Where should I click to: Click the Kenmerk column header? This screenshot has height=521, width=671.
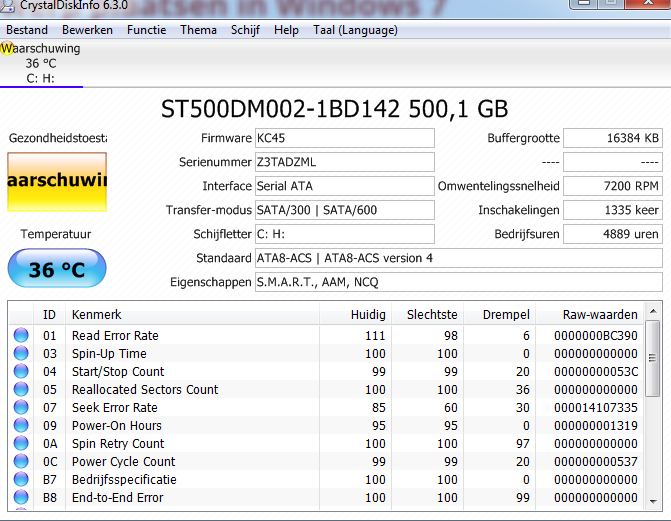192,315
